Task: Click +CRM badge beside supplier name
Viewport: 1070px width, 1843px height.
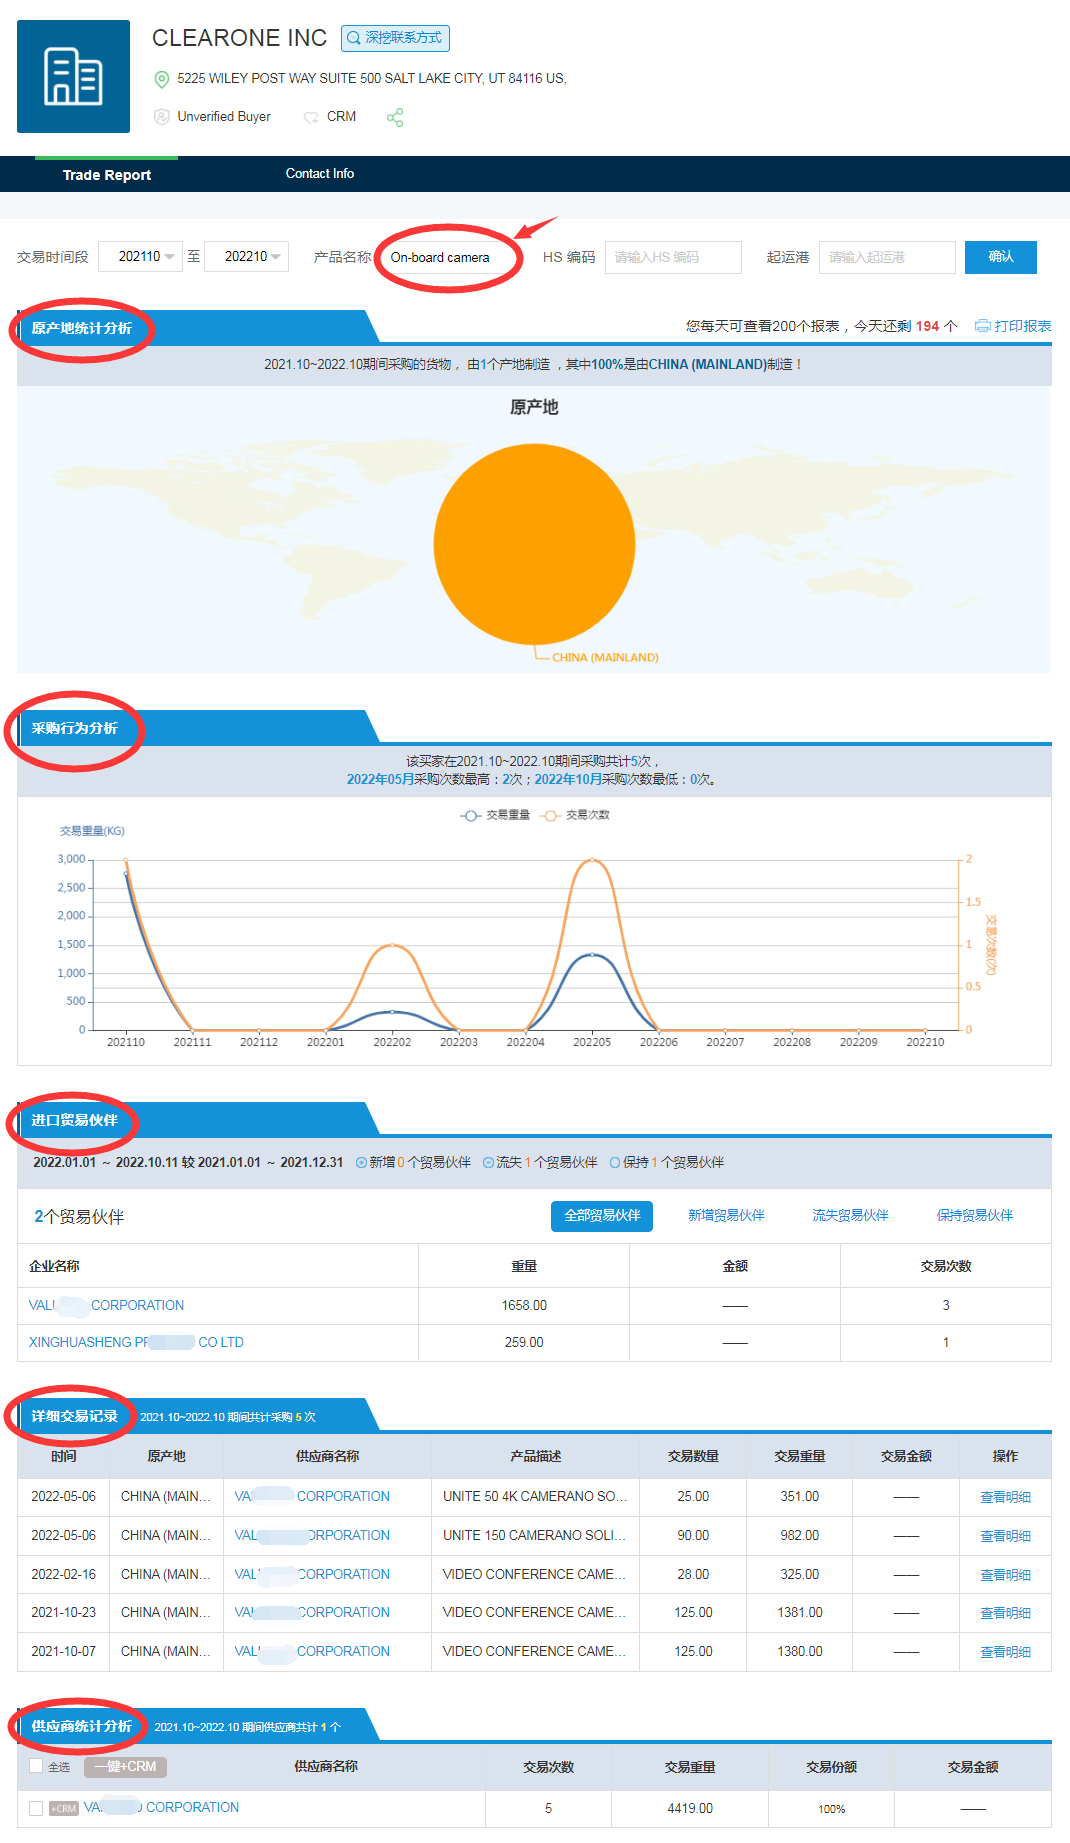Action: pos(63,1808)
